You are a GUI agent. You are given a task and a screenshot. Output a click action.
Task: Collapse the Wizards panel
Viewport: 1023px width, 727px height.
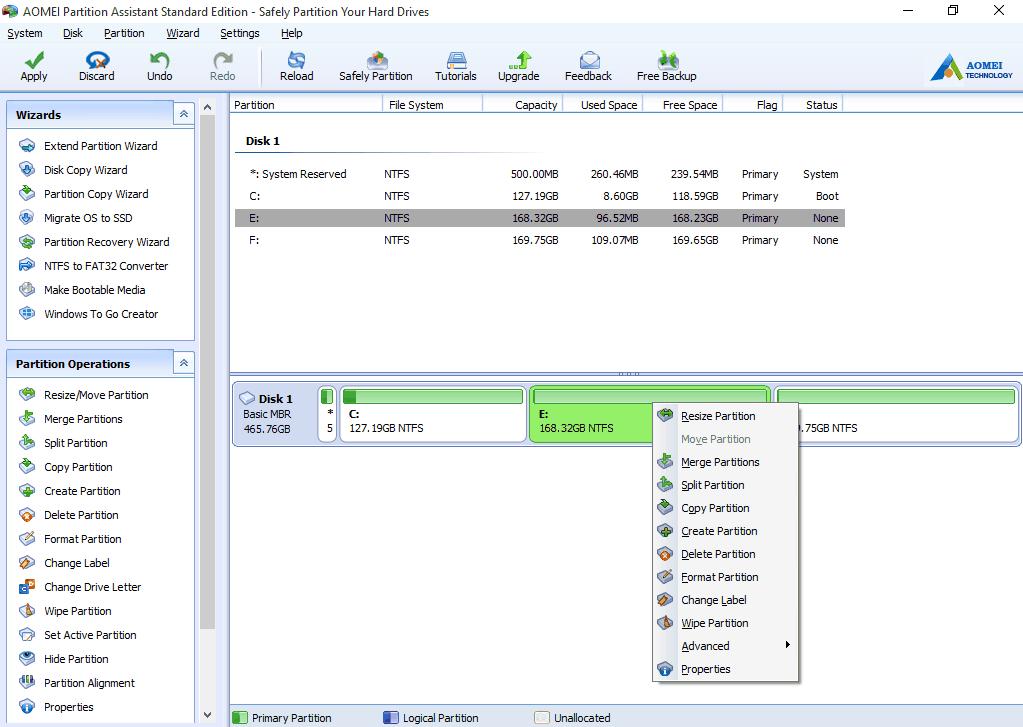tap(183, 114)
